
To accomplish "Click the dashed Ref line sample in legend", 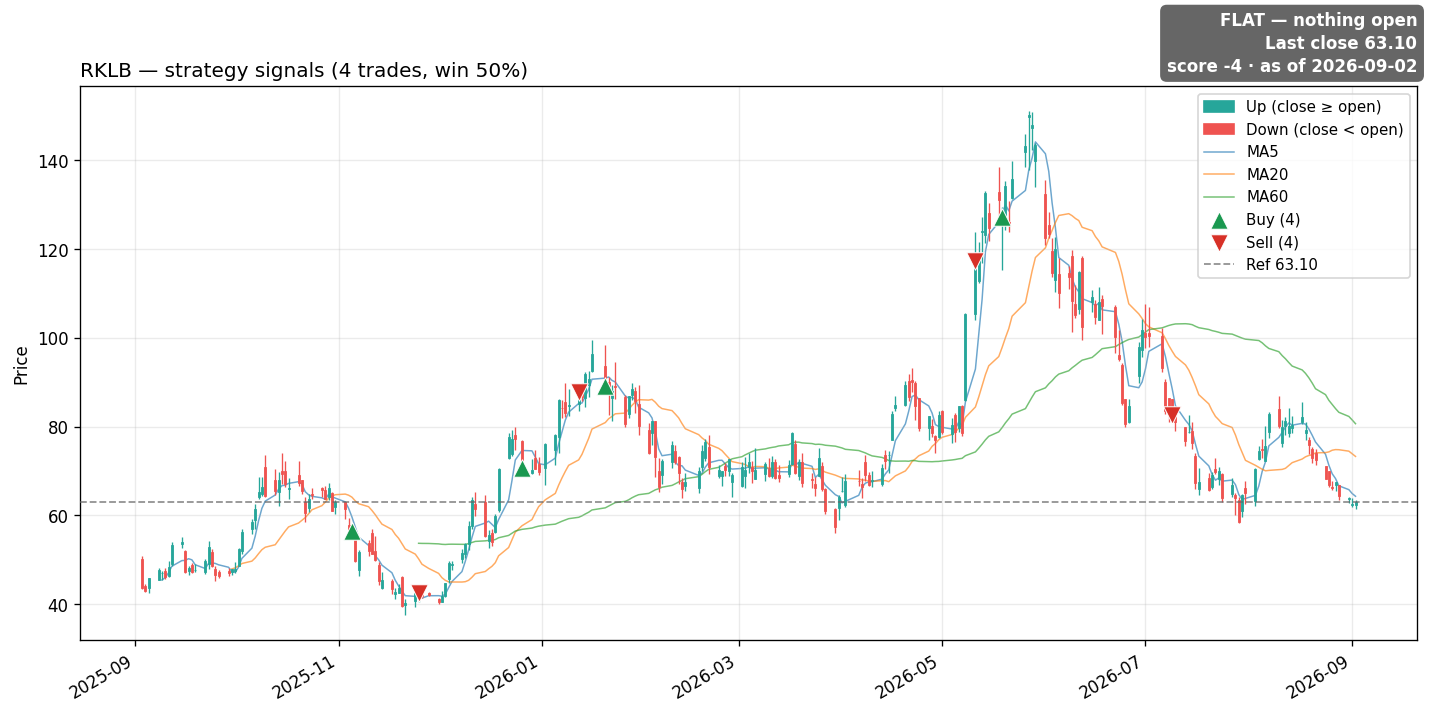I will pyautogui.click(x=1219, y=265).
